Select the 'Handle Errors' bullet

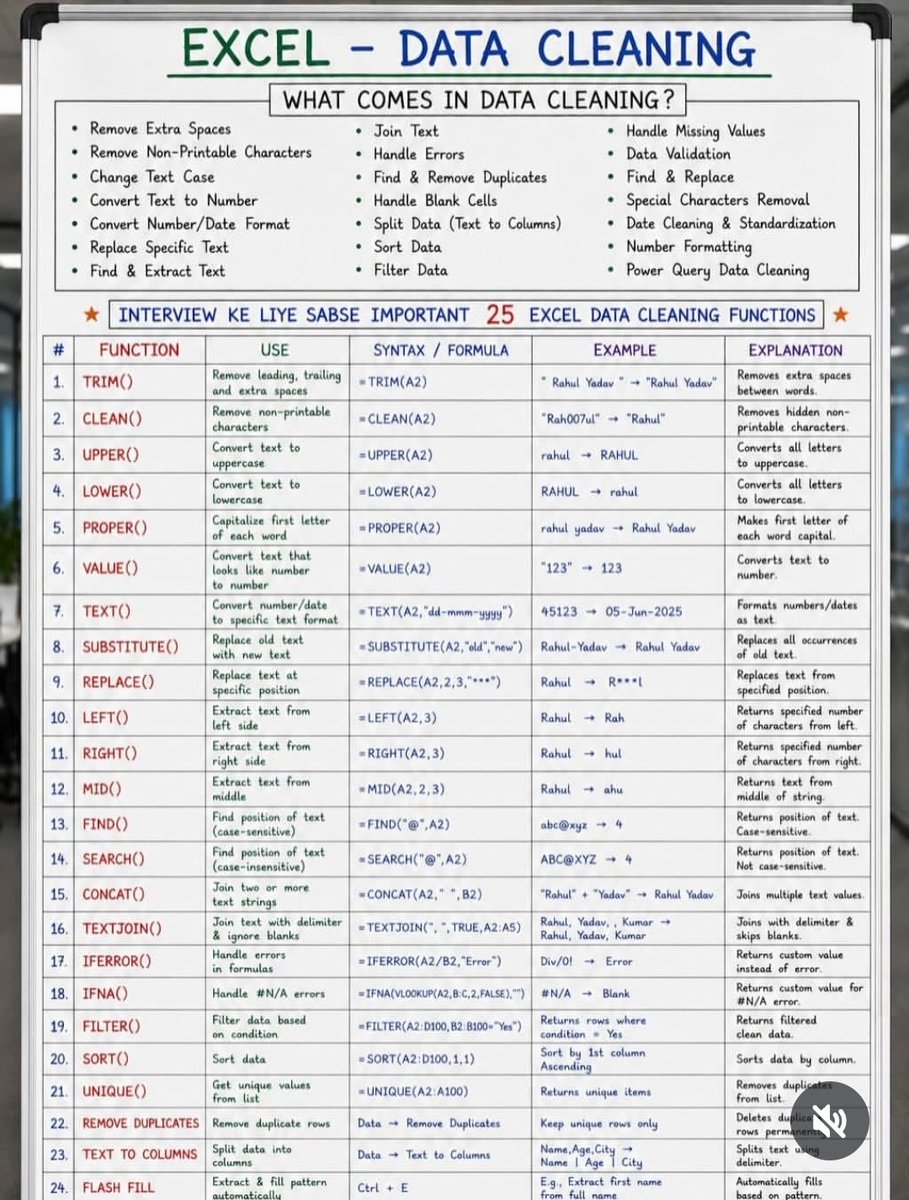(x=419, y=154)
